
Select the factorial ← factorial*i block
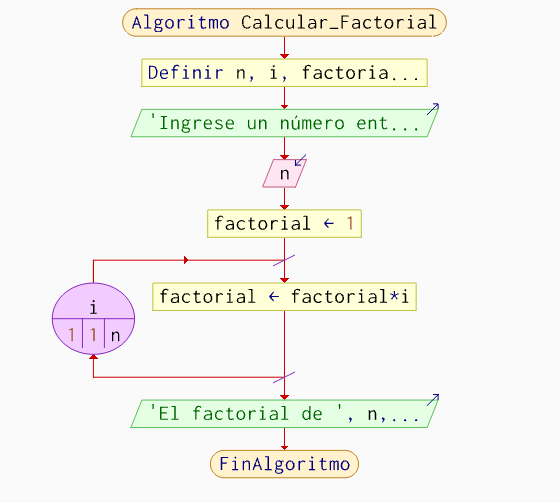coord(284,297)
